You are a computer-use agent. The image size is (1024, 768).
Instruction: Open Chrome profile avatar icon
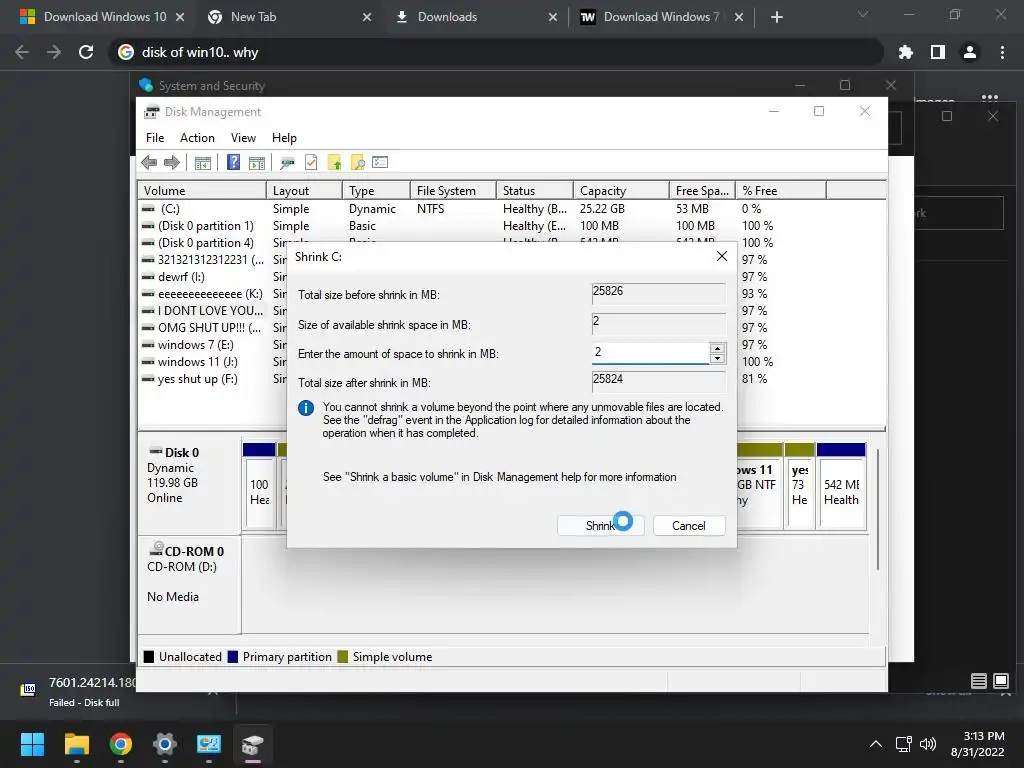tap(970, 52)
